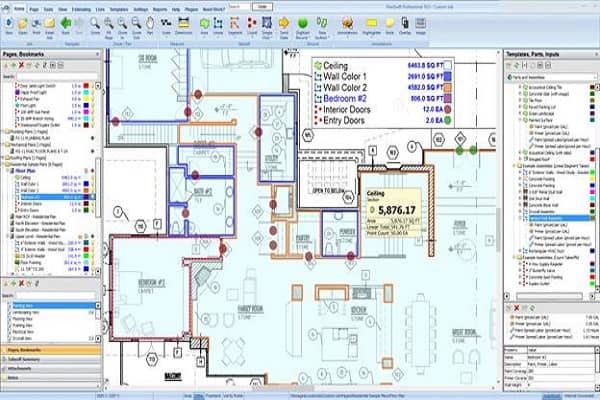Viewport: 600px width, 400px height.
Task: Click red X delete icon in Pages panel toolbar
Action: 21,65
